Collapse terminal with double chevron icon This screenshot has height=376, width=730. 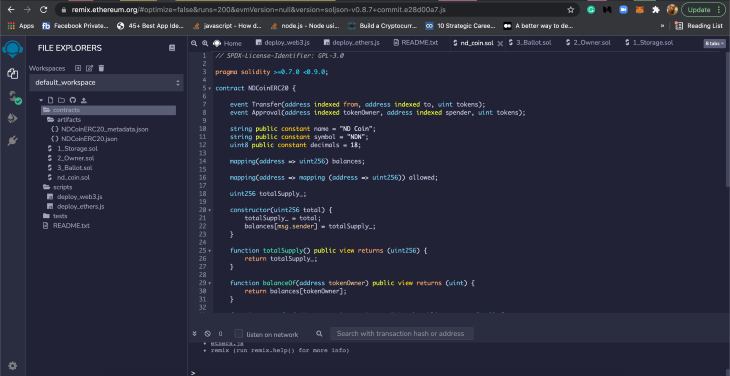tap(195, 334)
